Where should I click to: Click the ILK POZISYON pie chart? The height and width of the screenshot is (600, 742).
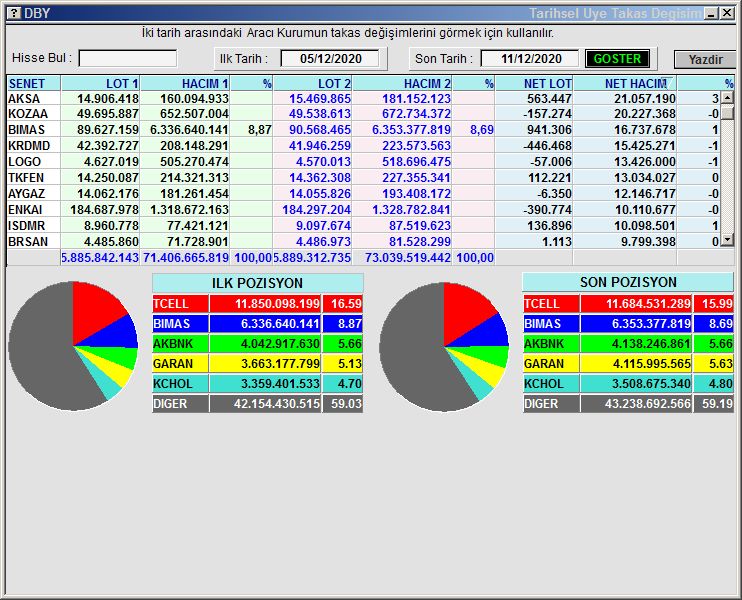click(x=73, y=346)
